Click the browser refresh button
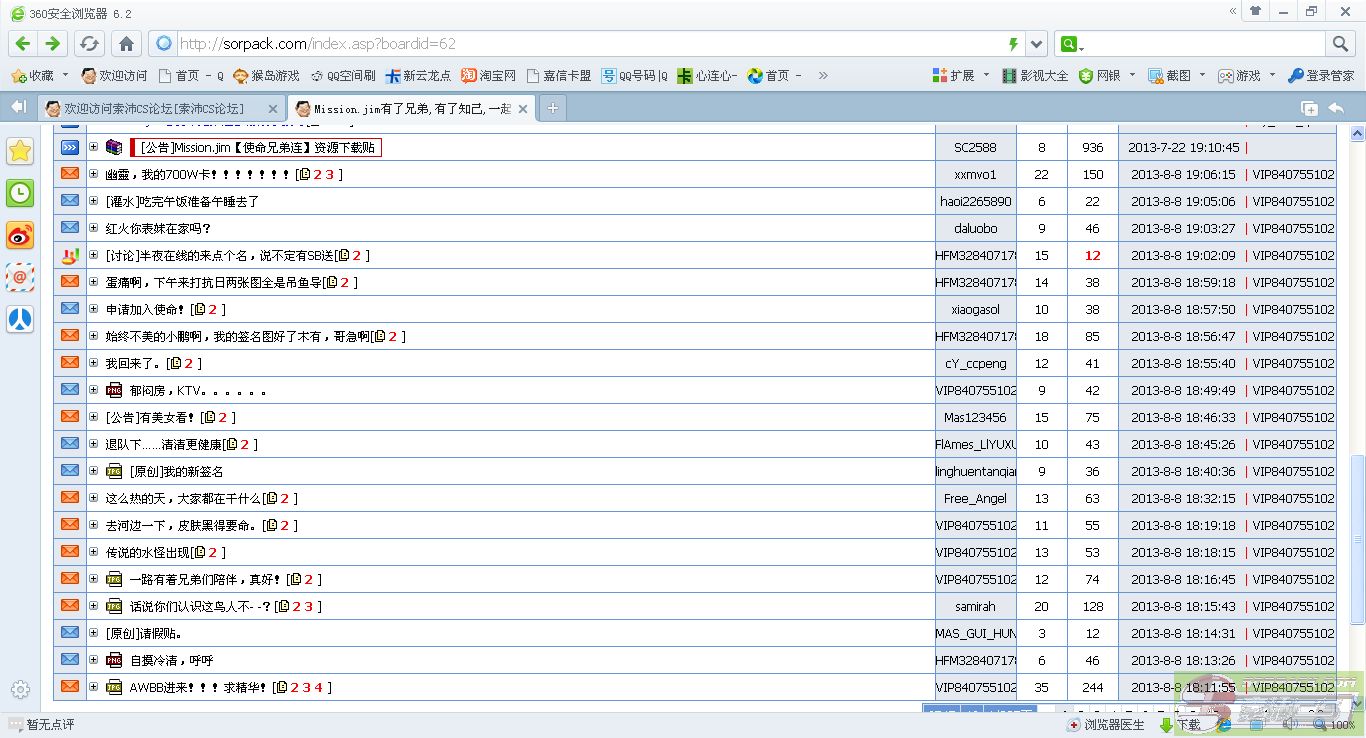The image size is (1366, 738). [89, 44]
